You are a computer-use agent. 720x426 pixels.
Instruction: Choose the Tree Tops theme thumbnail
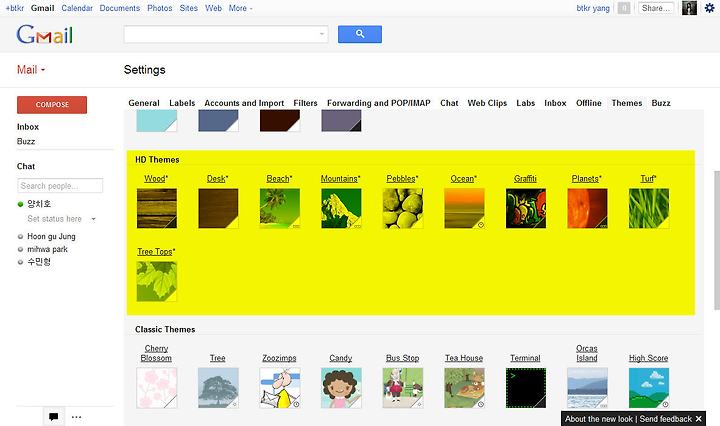[157, 281]
